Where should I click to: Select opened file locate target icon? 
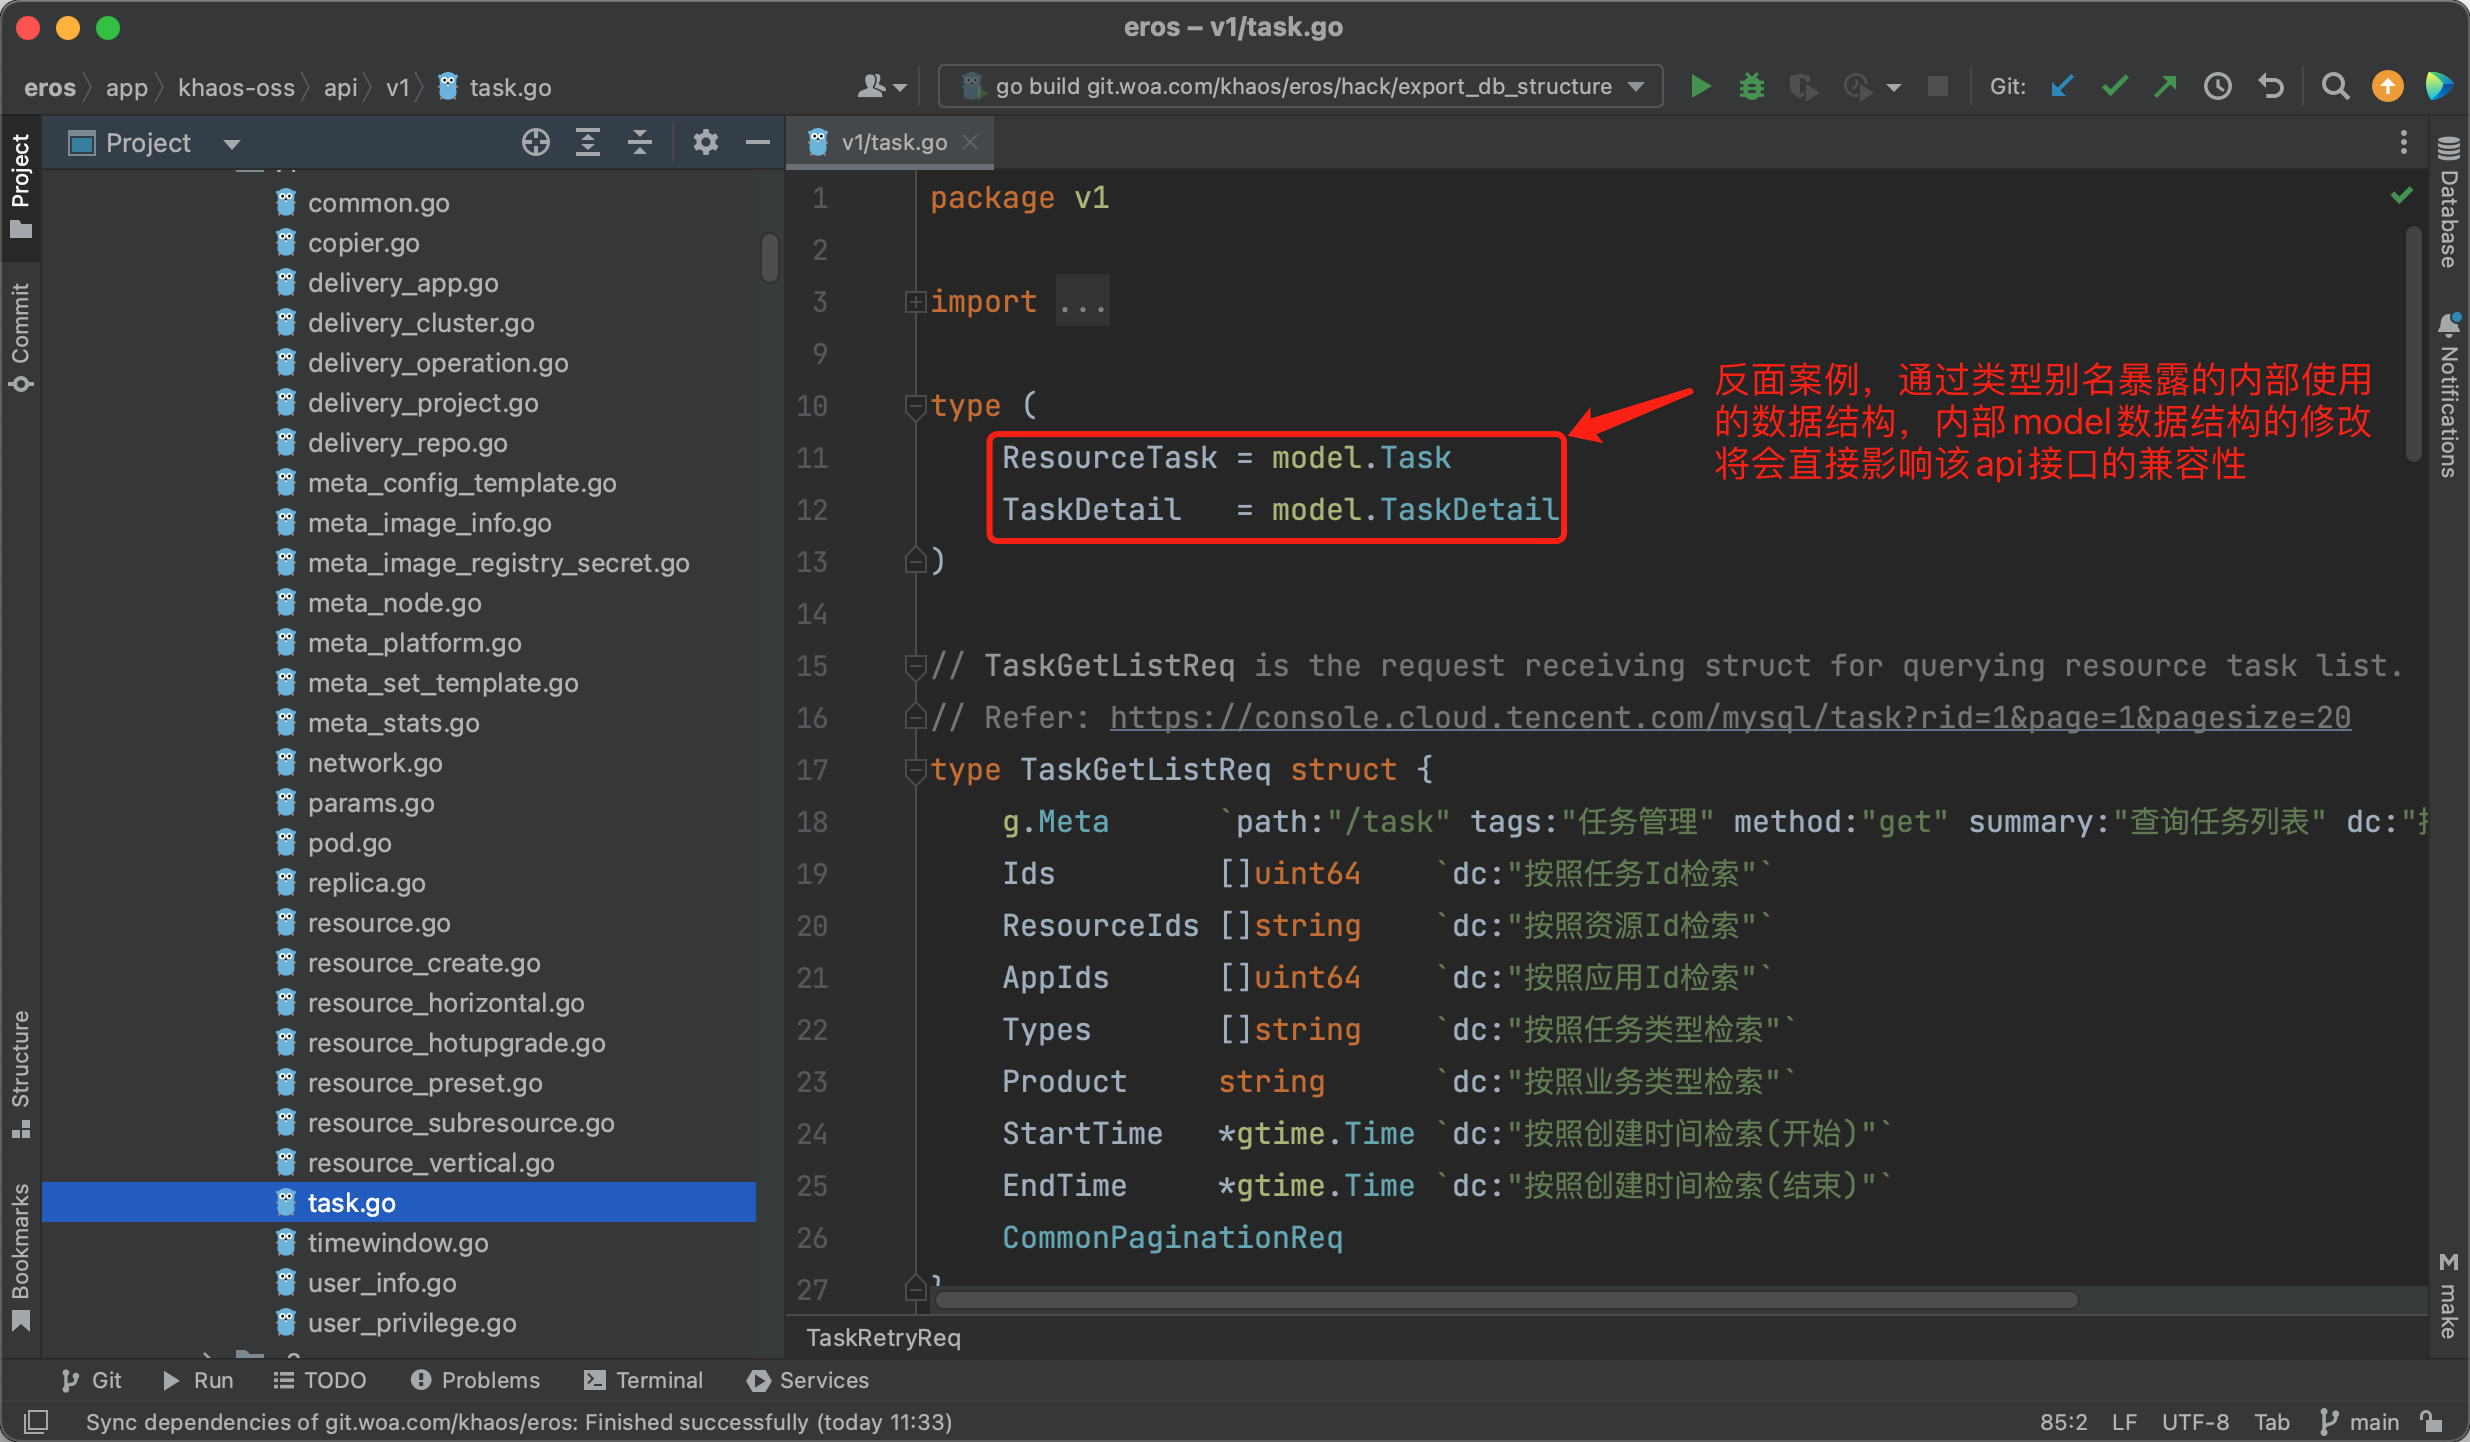[535, 143]
